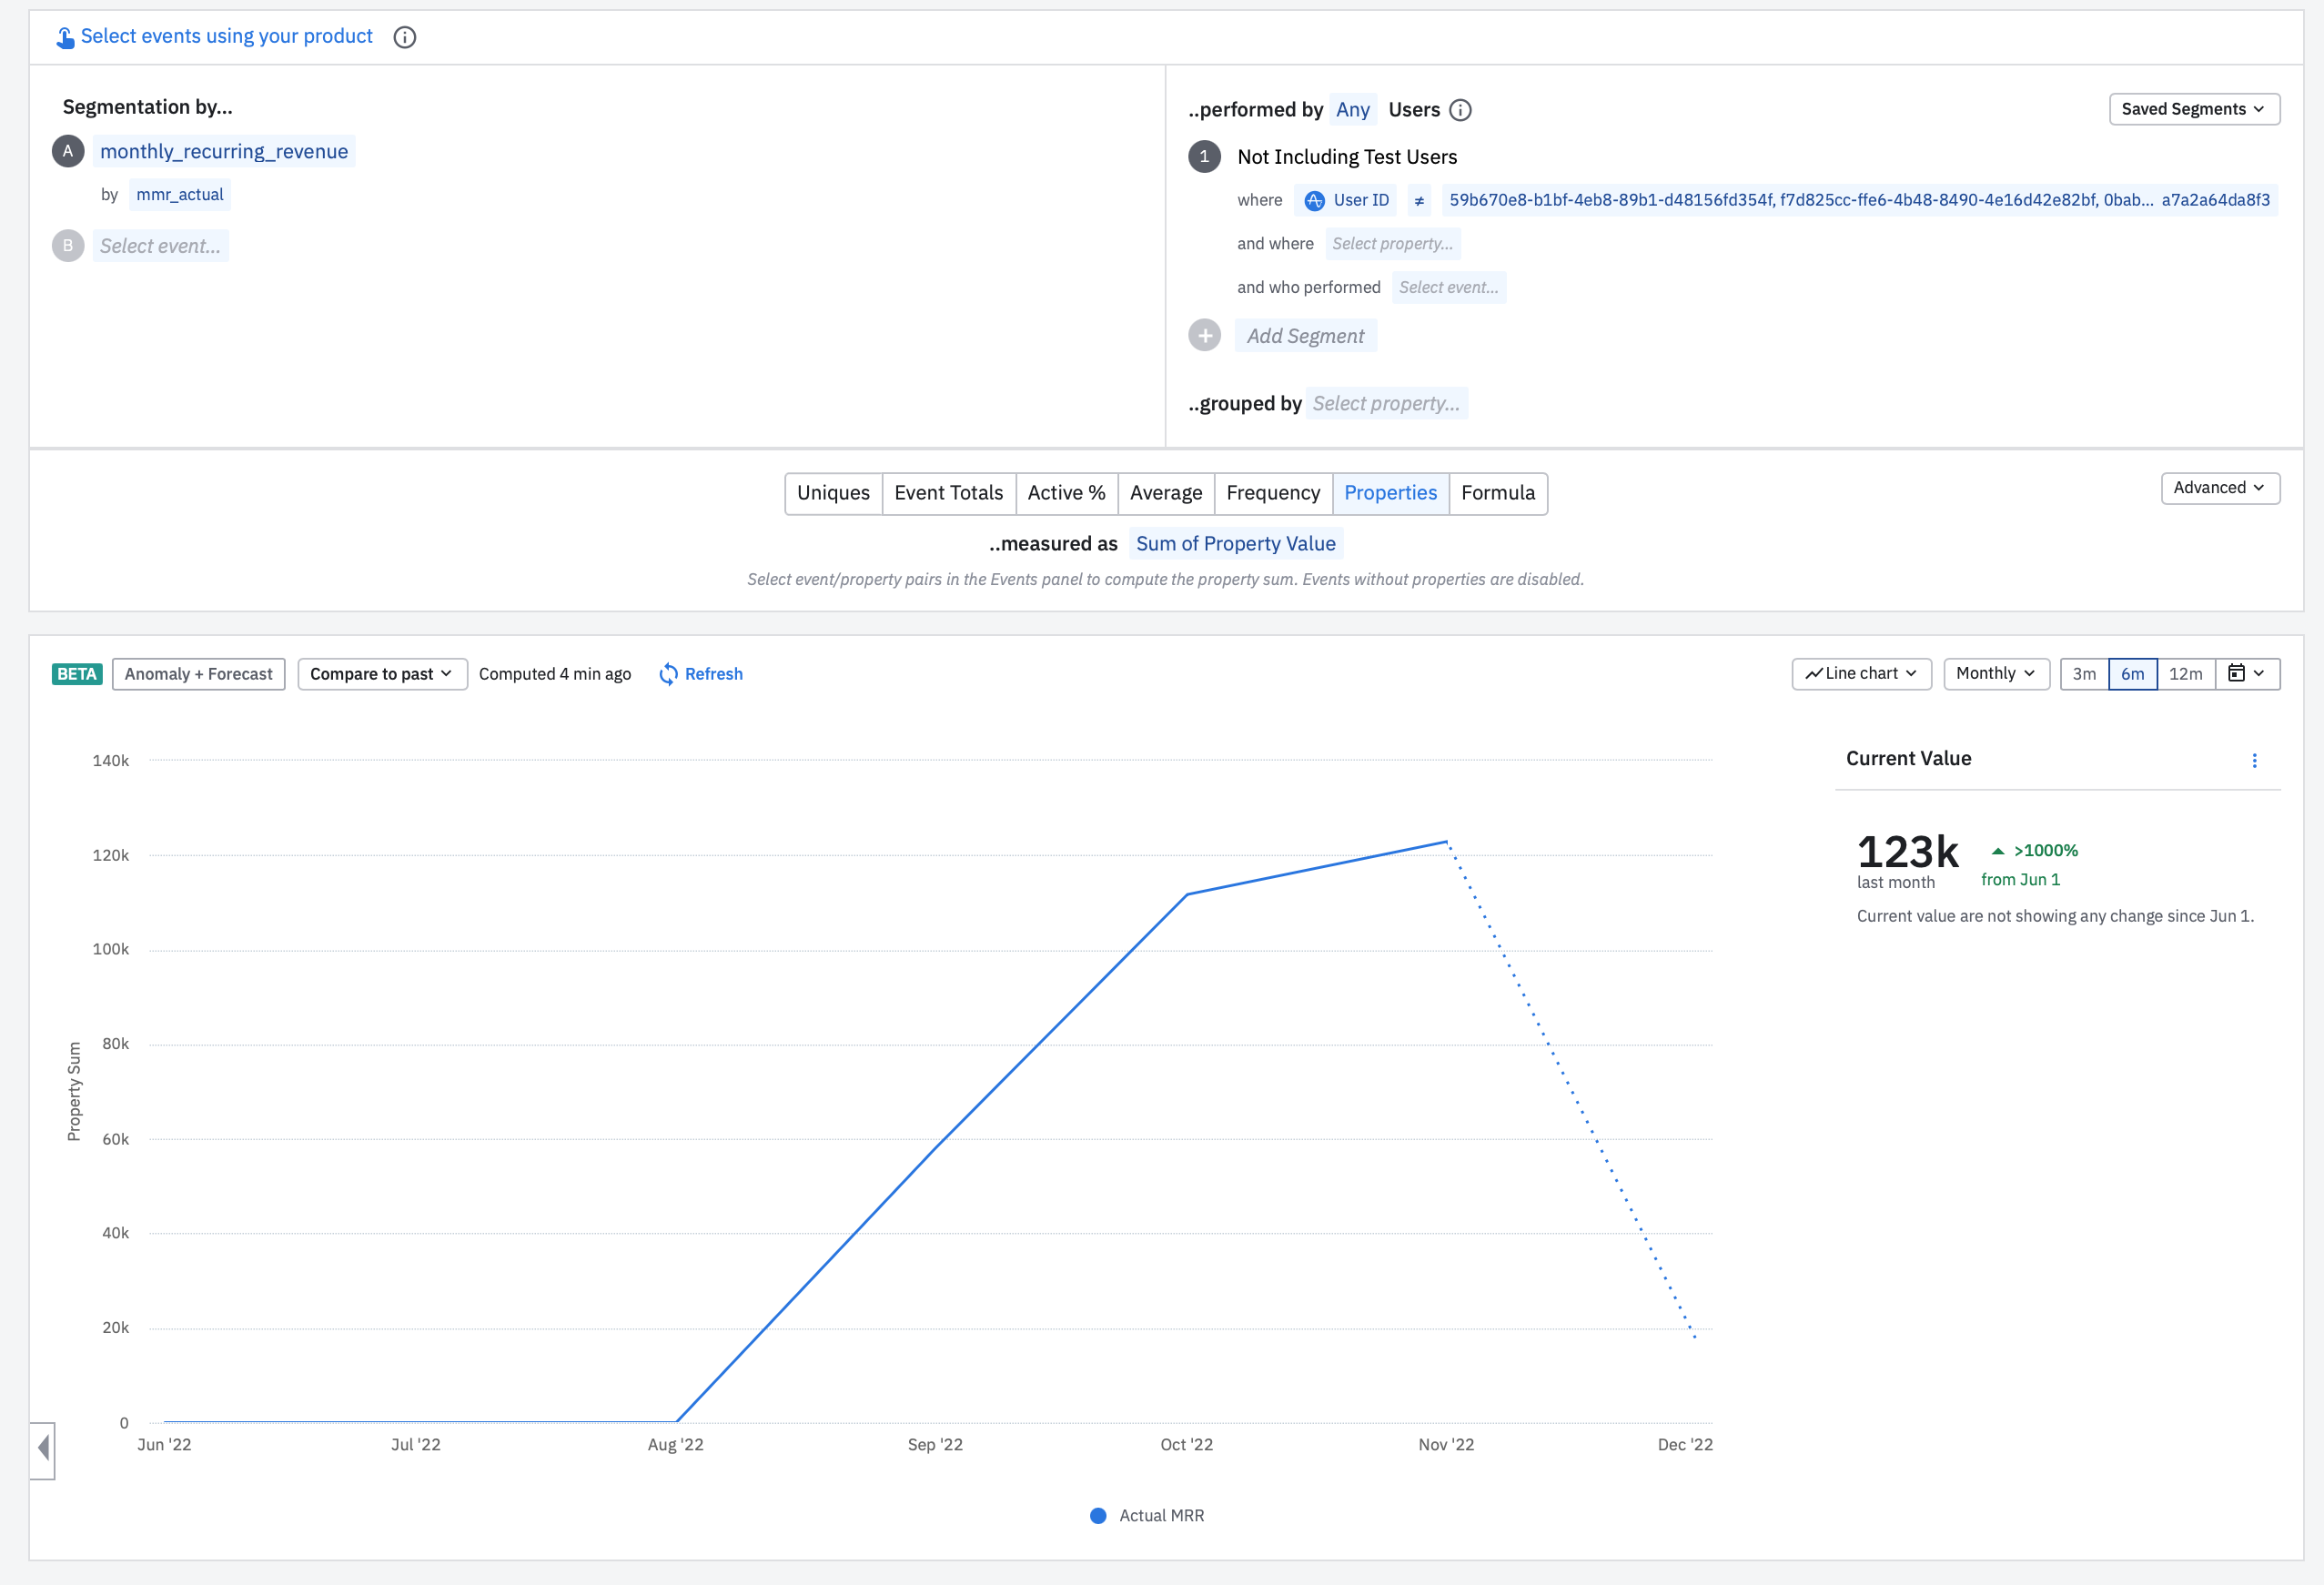
Task: Click the info icon beside Users
Action: (x=1460, y=110)
